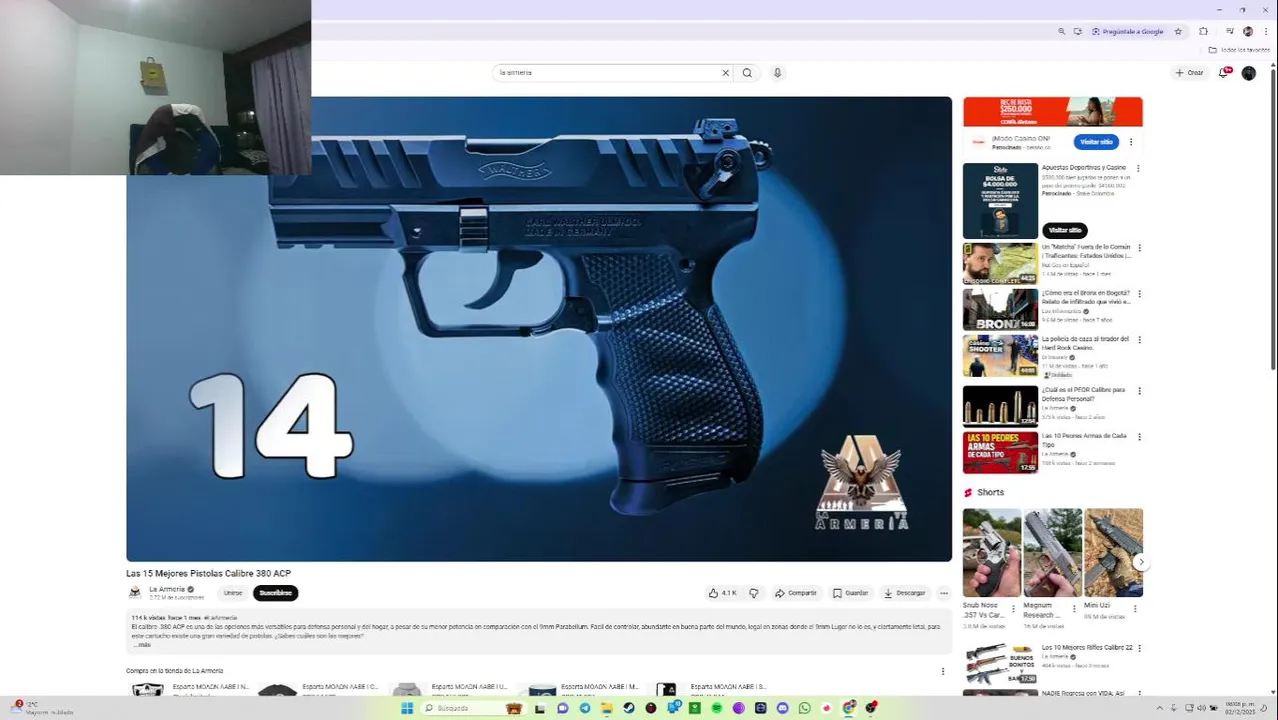This screenshot has height=720, width=1278.
Task: Bookmark this page with star icon
Action: (x=1178, y=31)
